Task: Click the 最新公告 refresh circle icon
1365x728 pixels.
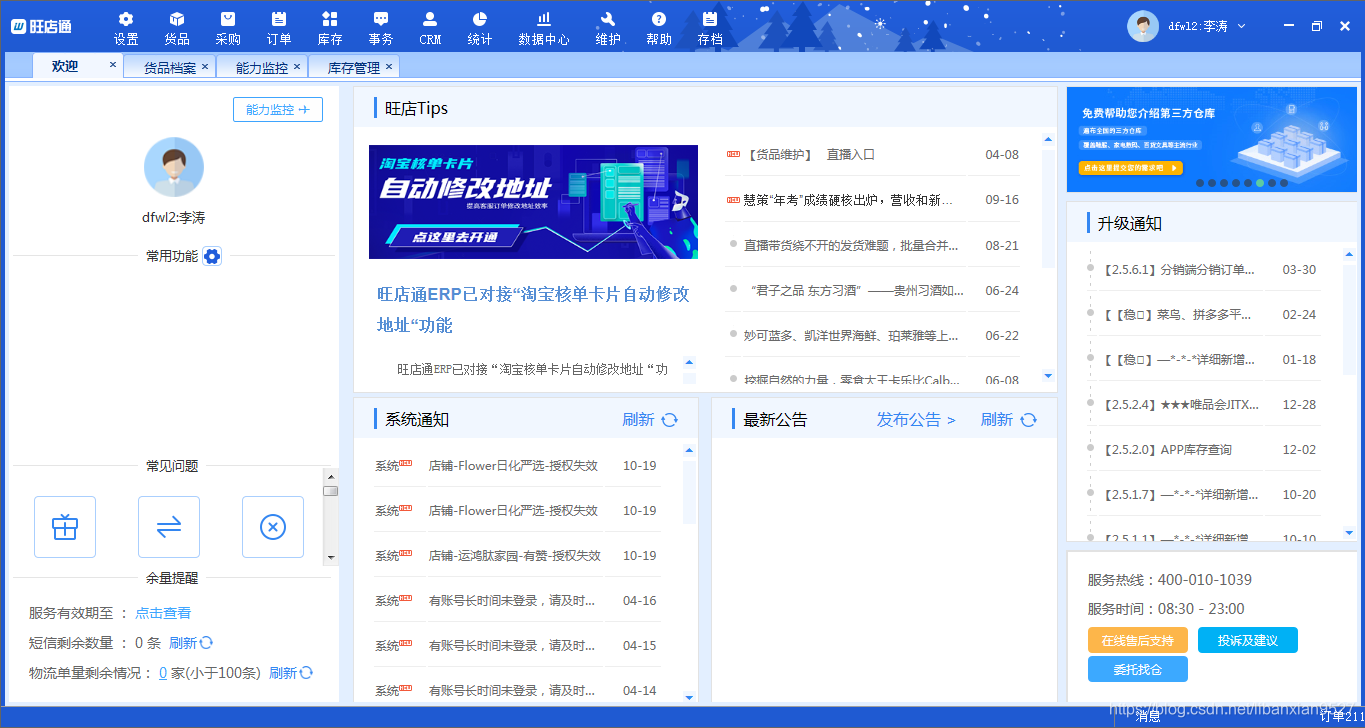Action: (x=1029, y=420)
